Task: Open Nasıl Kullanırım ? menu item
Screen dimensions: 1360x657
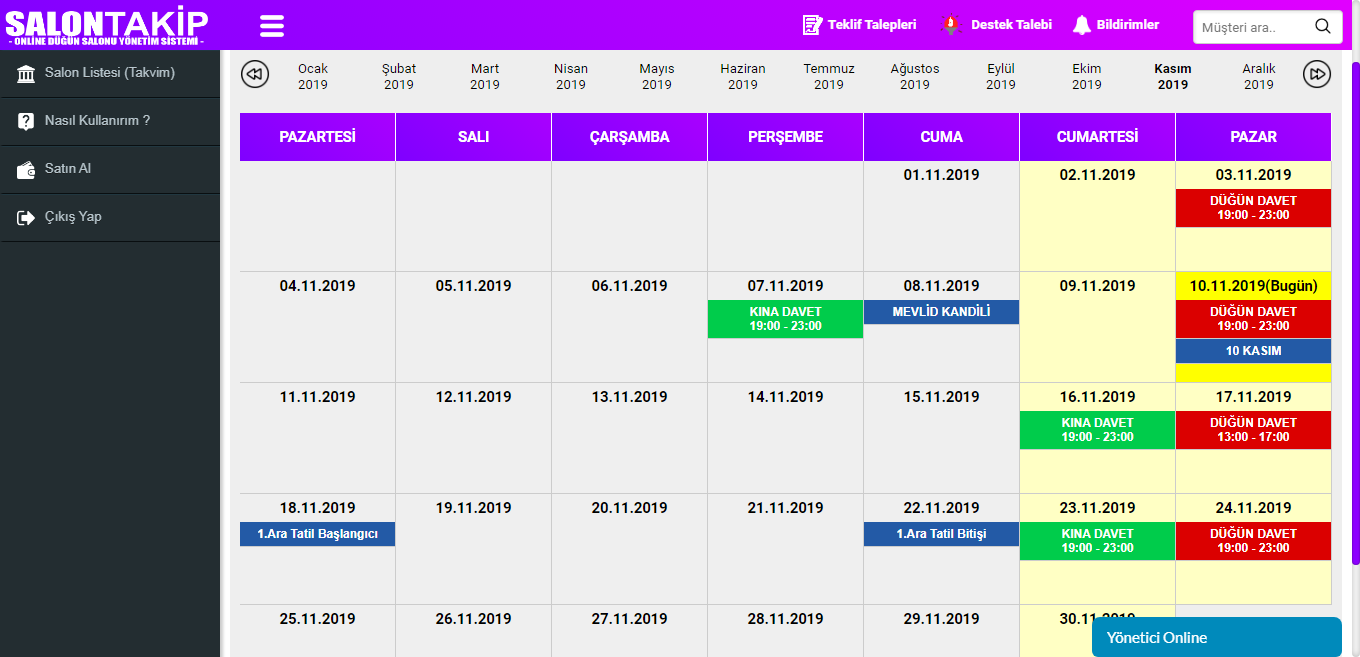Action: click(110, 121)
